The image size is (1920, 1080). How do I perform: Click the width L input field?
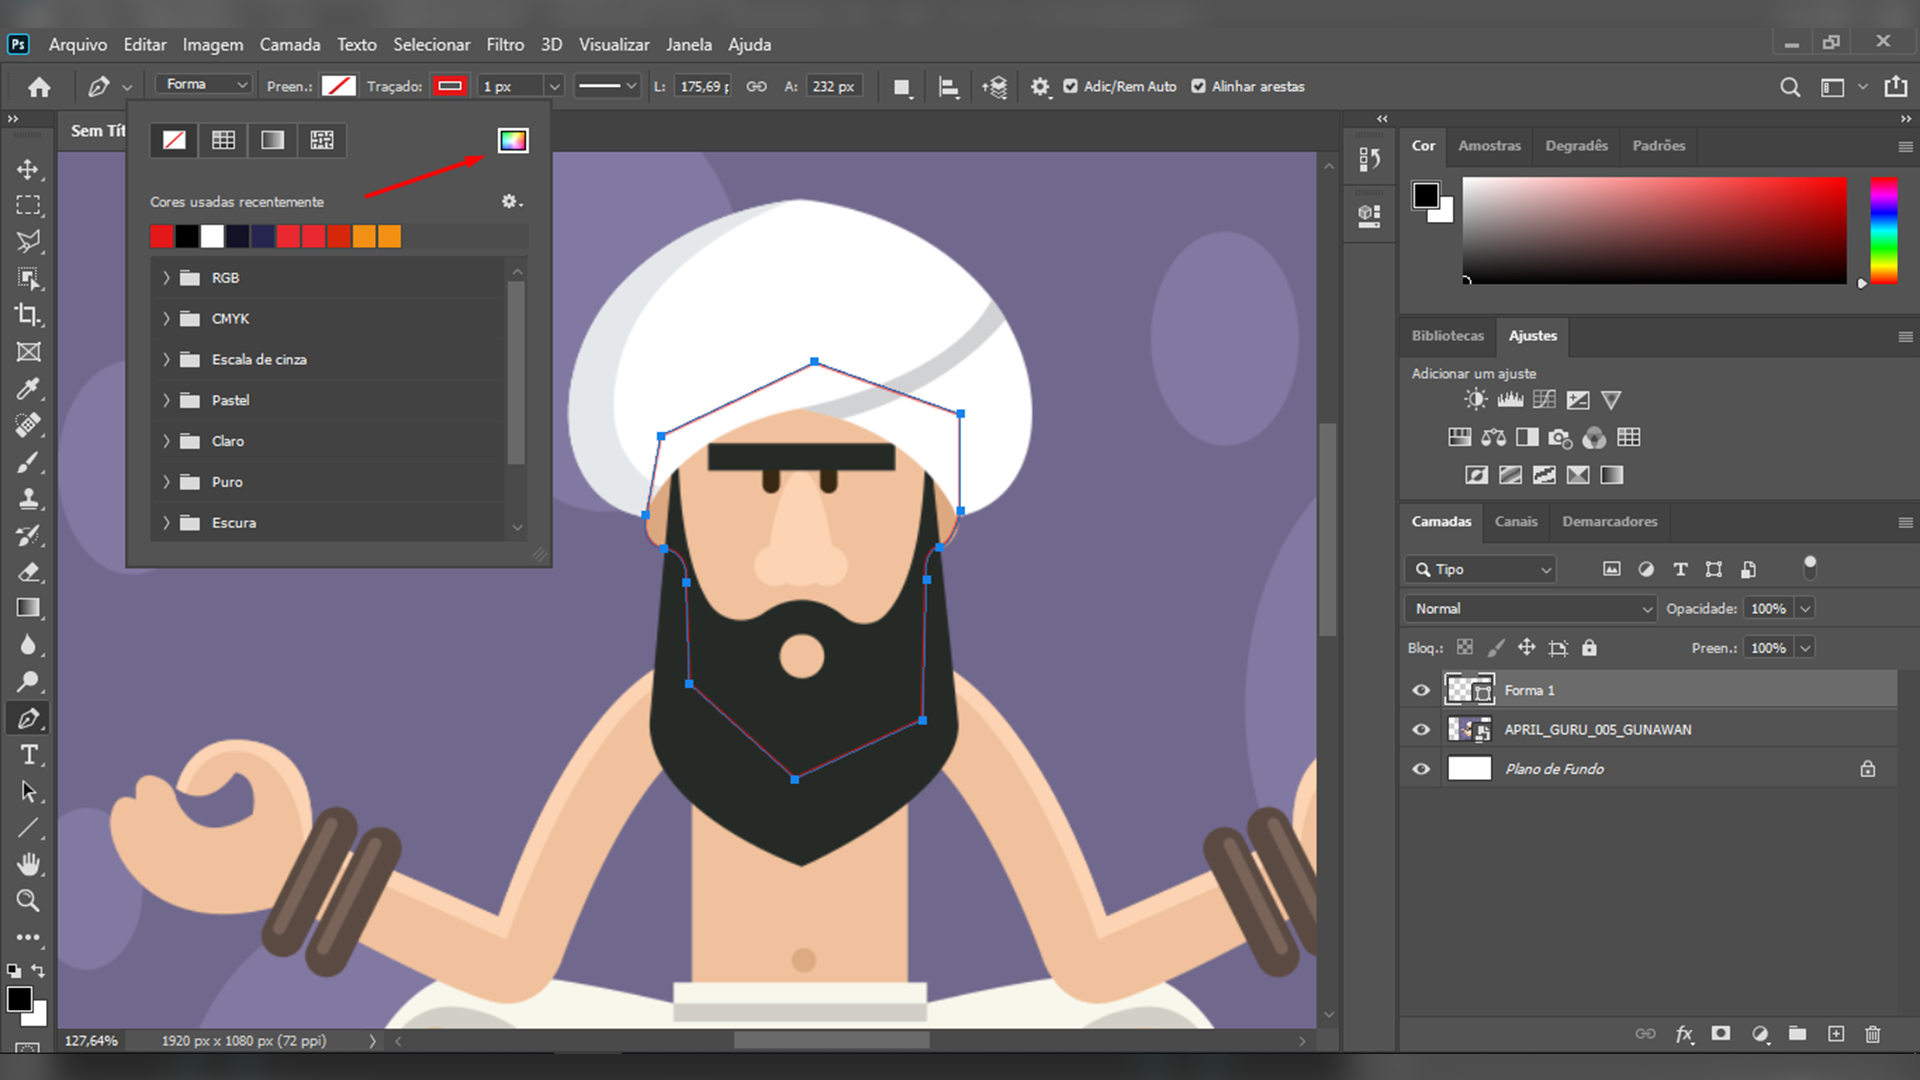pyautogui.click(x=704, y=87)
